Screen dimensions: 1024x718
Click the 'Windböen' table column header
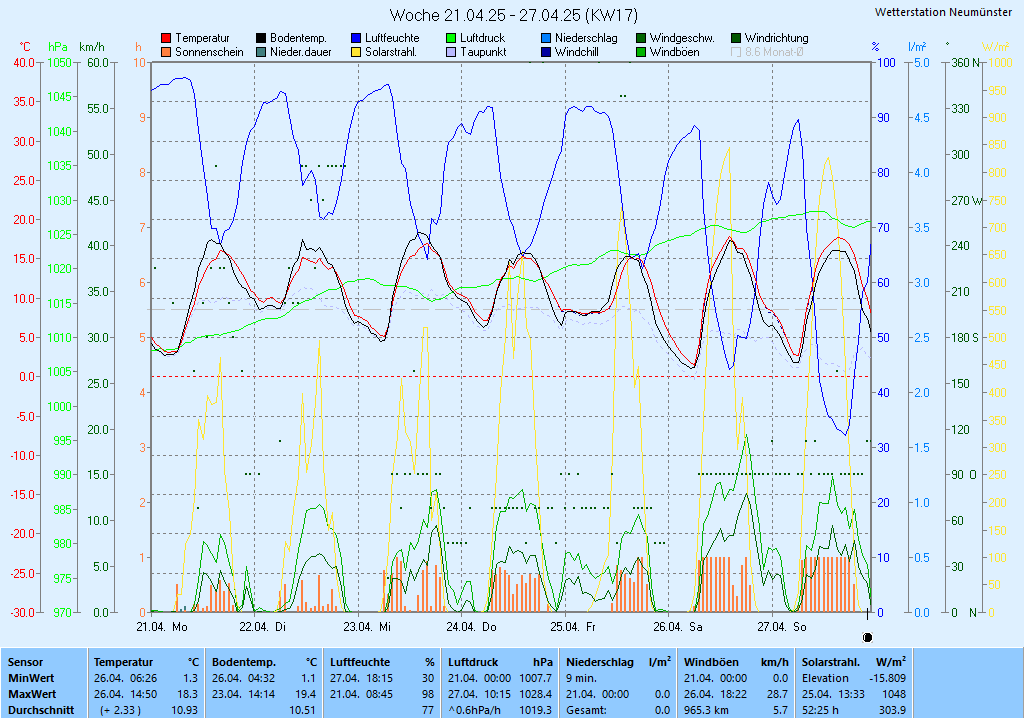711,662
